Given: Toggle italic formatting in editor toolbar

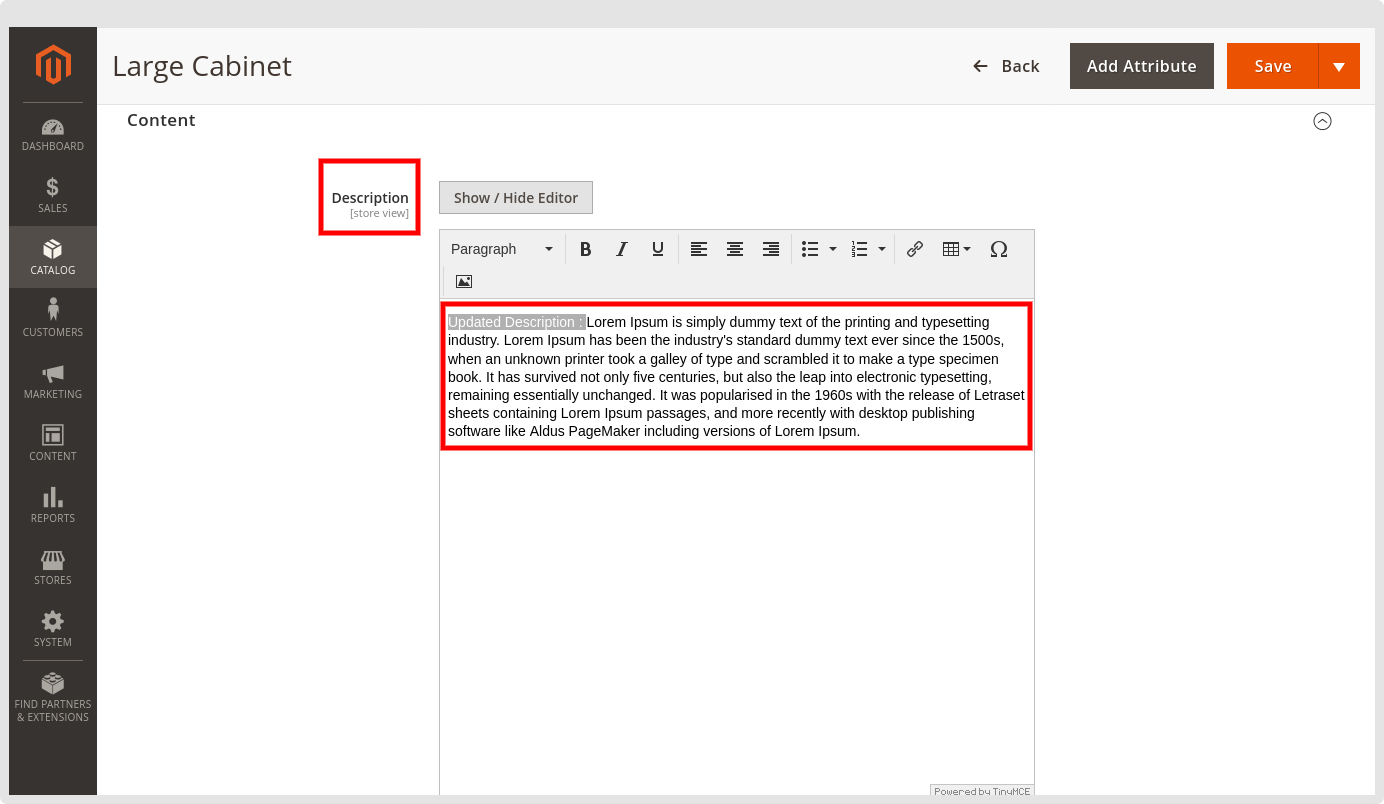Looking at the screenshot, I should (621, 249).
